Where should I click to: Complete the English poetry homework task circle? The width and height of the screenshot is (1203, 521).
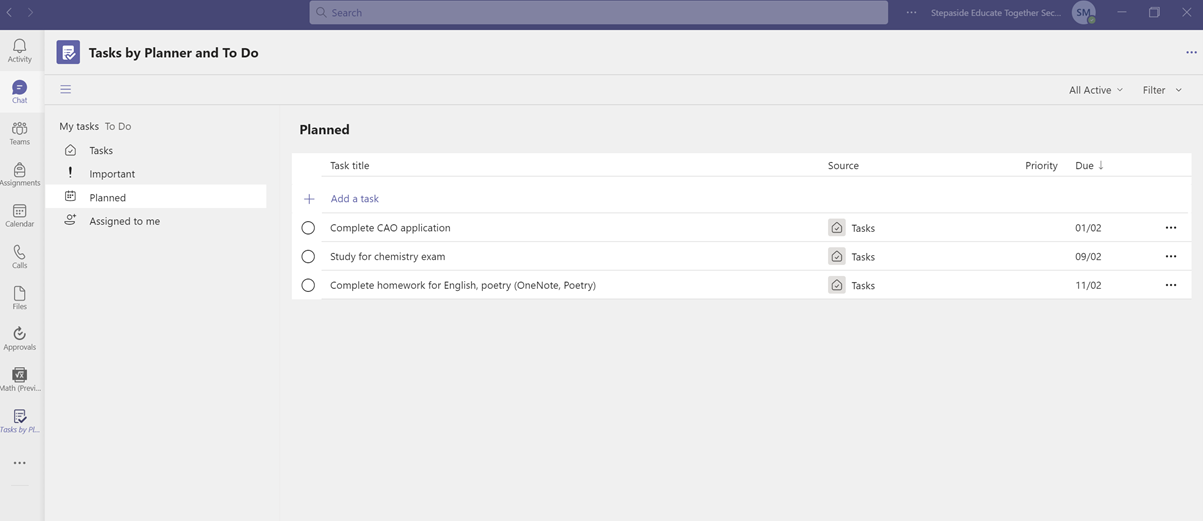click(308, 285)
